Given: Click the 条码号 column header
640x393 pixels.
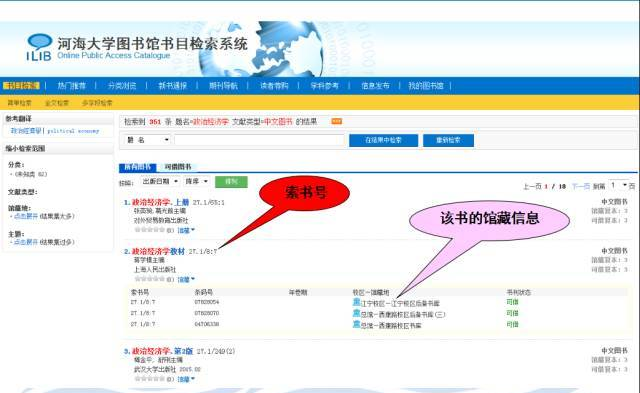Looking at the screenshot, I should point(203,292).
